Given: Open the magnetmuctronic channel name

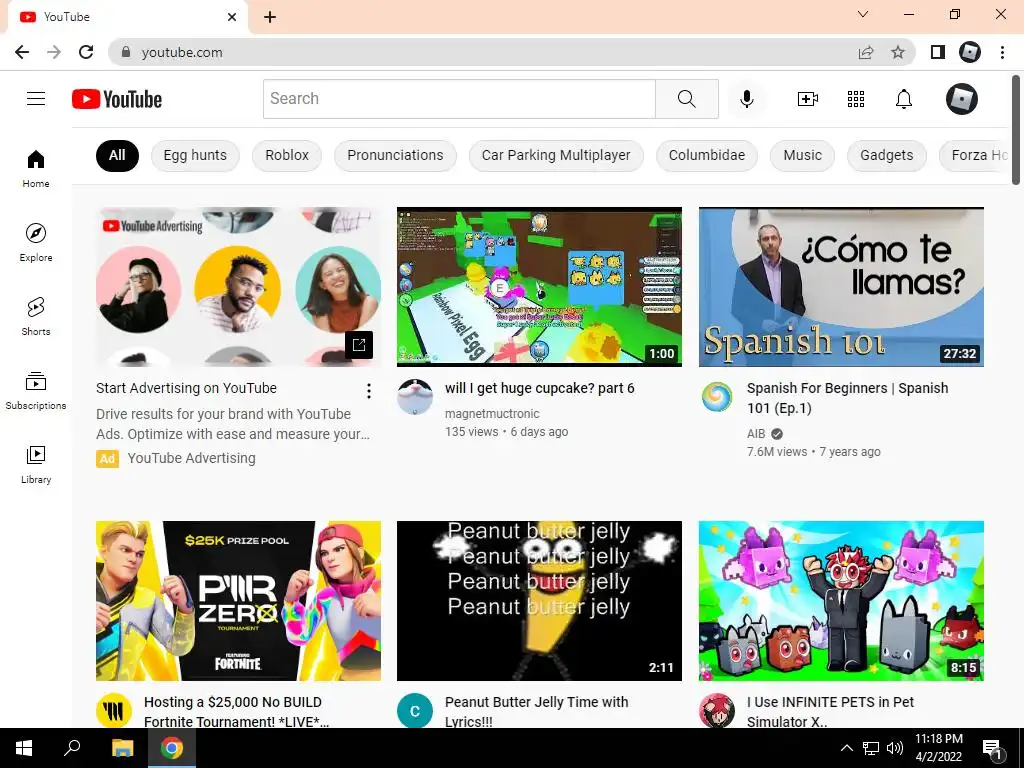Looking at the screenshot, I should (492, 413).
